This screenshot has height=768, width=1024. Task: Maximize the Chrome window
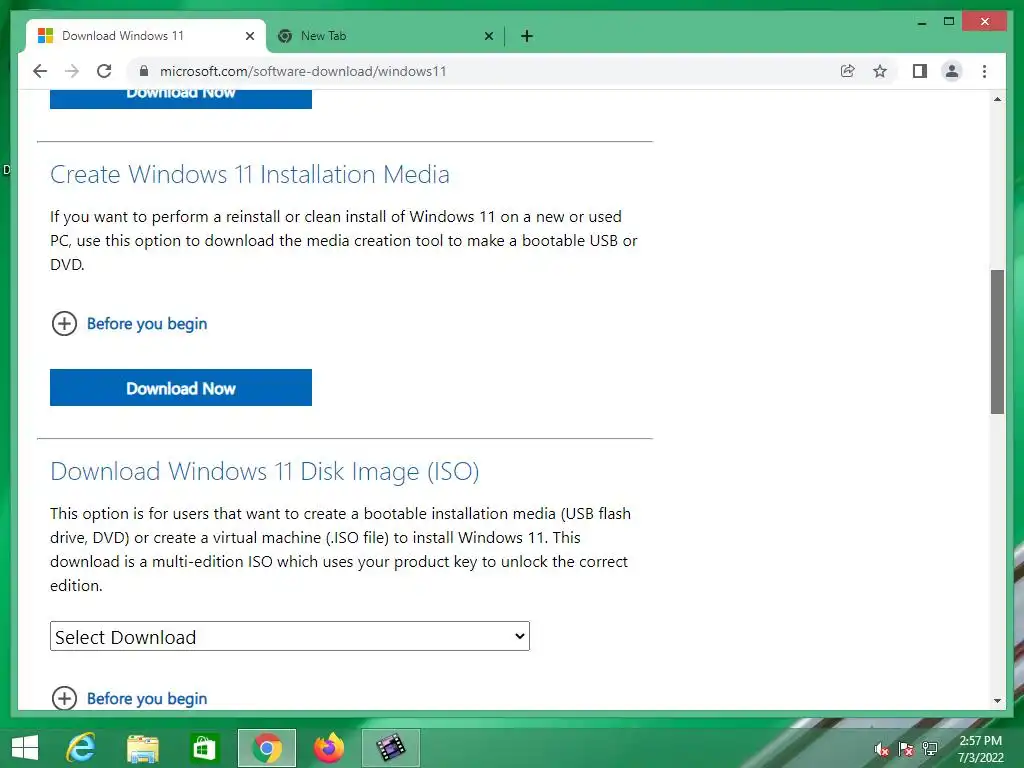point(950,22)
